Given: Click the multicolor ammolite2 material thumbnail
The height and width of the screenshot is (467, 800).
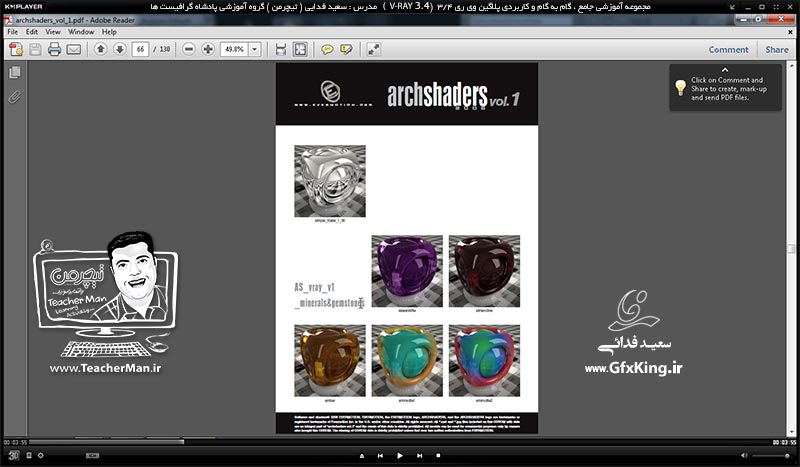Looking at the screenshot, I should click(x=484, y=361).
